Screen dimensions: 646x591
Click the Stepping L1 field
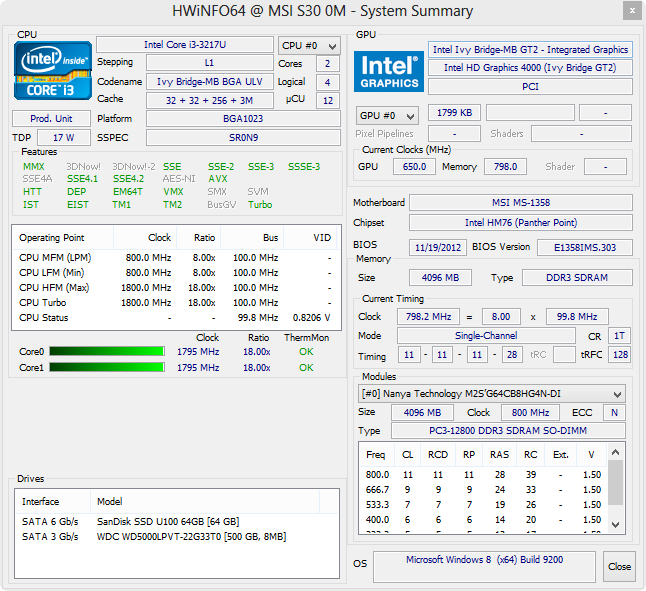click(x=210, y=63)
